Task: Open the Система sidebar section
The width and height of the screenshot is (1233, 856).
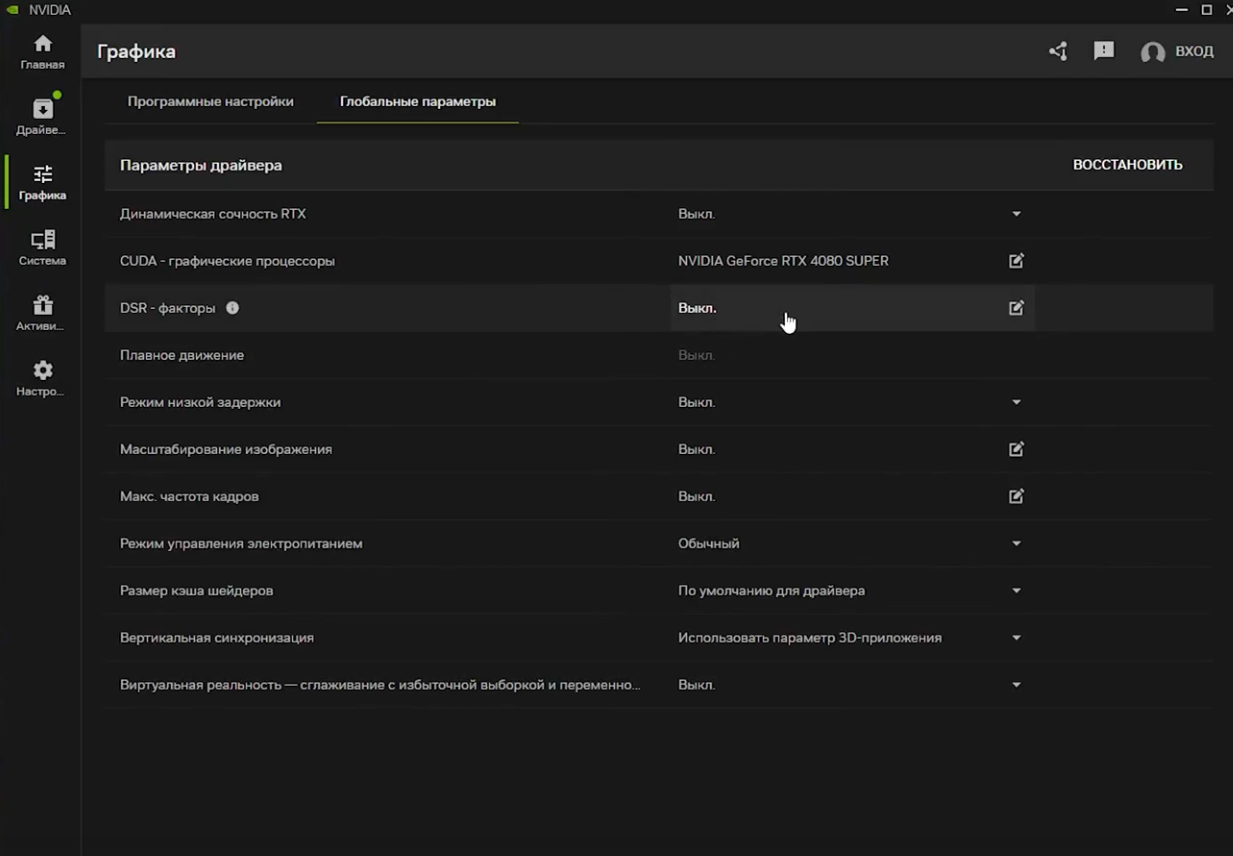Action: click(42, 248)
